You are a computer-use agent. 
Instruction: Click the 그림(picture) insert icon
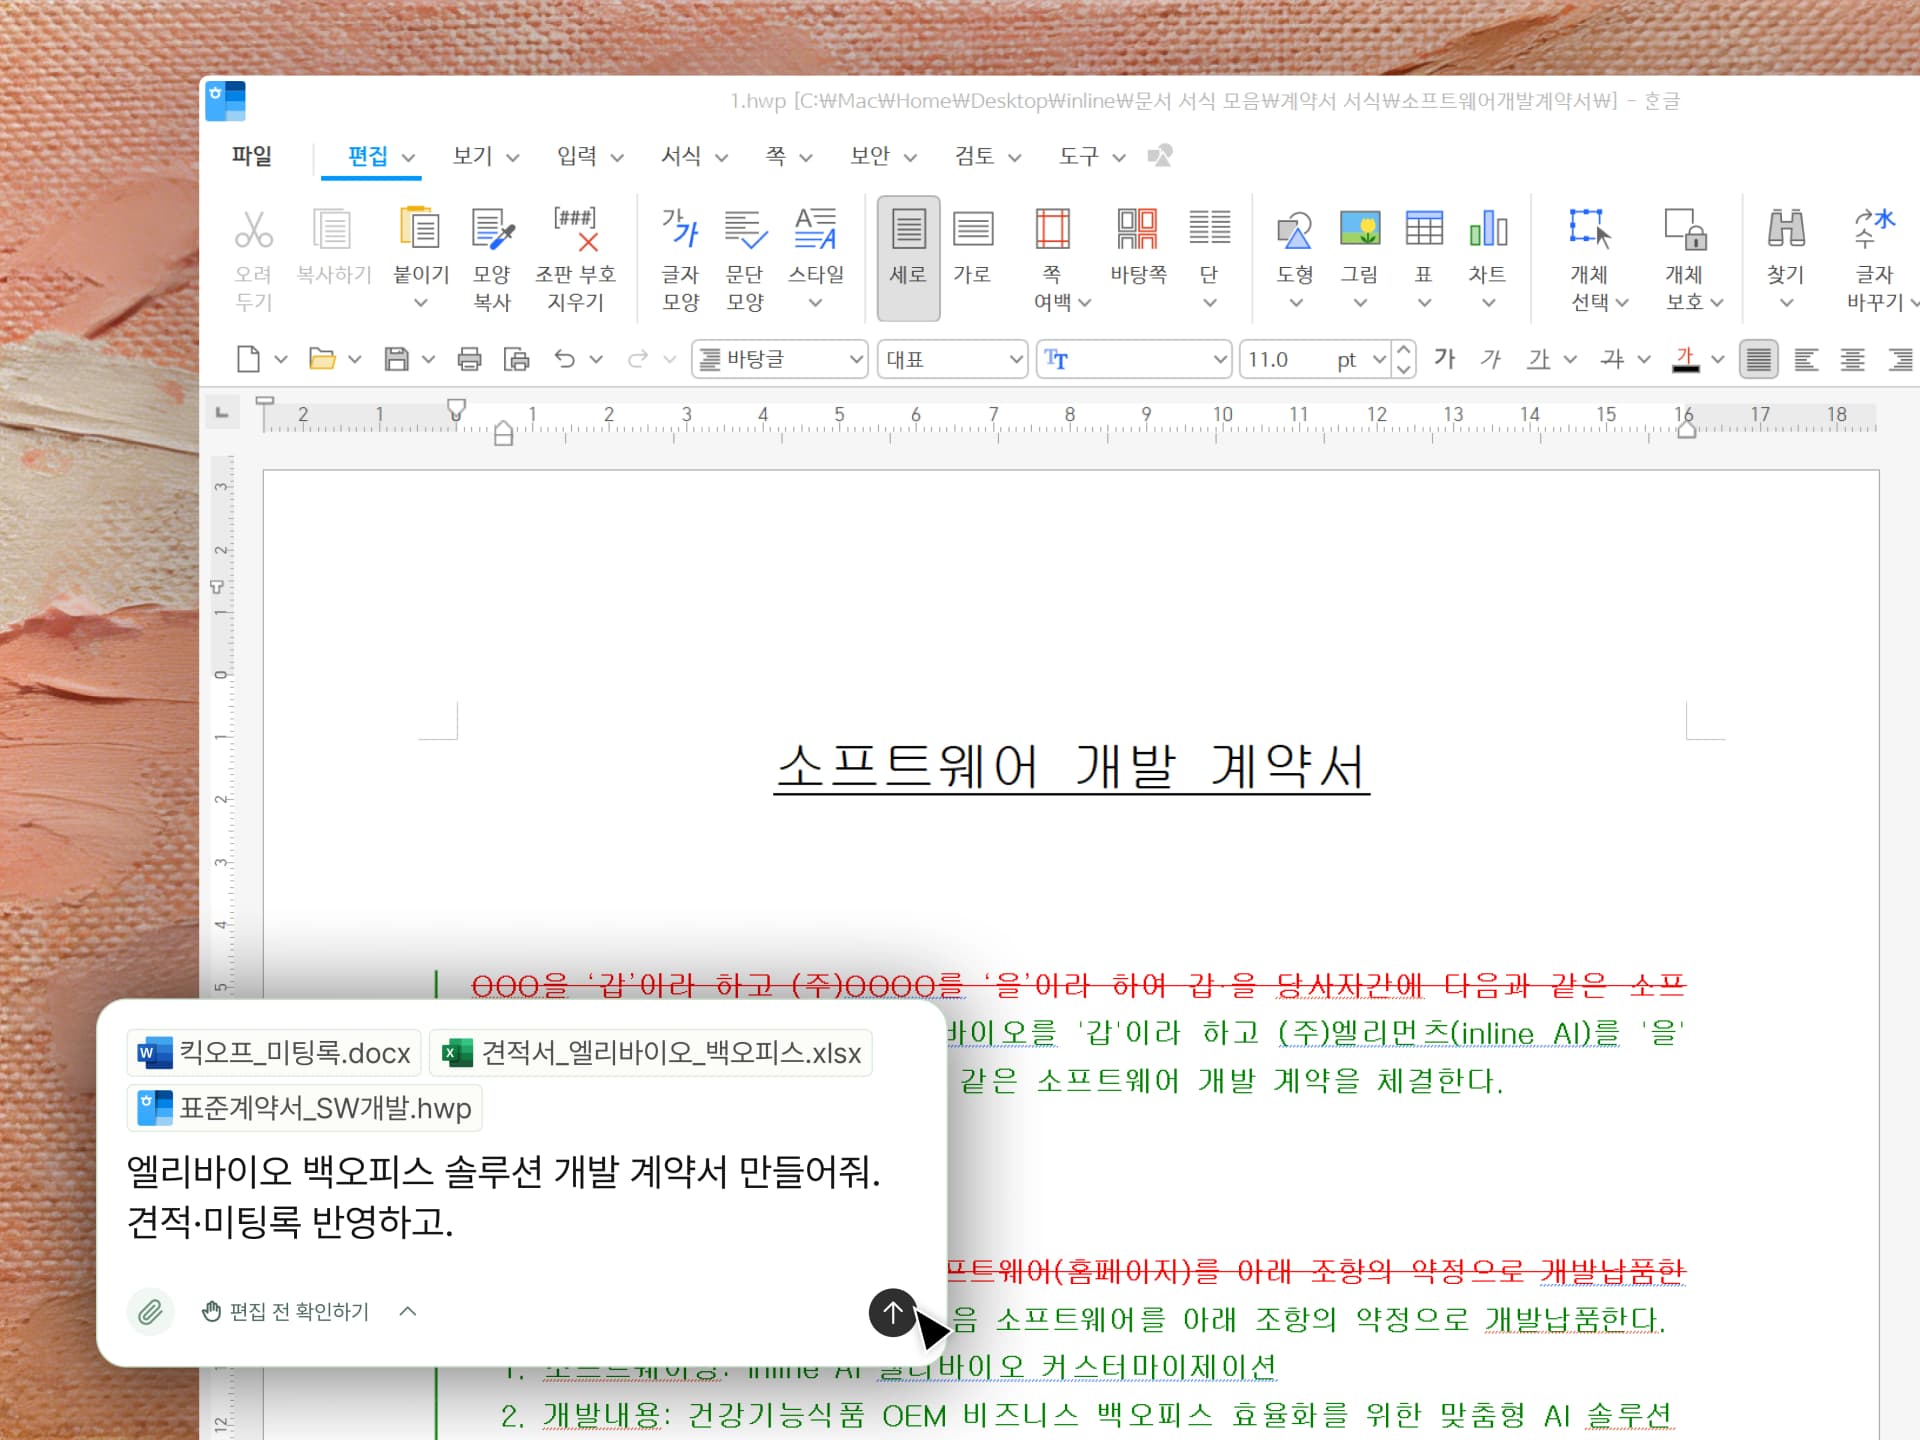(x=1359, y=240)
